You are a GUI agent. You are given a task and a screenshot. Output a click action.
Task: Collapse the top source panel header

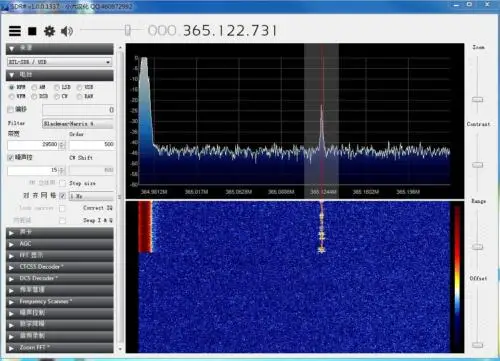click(60, 49)
